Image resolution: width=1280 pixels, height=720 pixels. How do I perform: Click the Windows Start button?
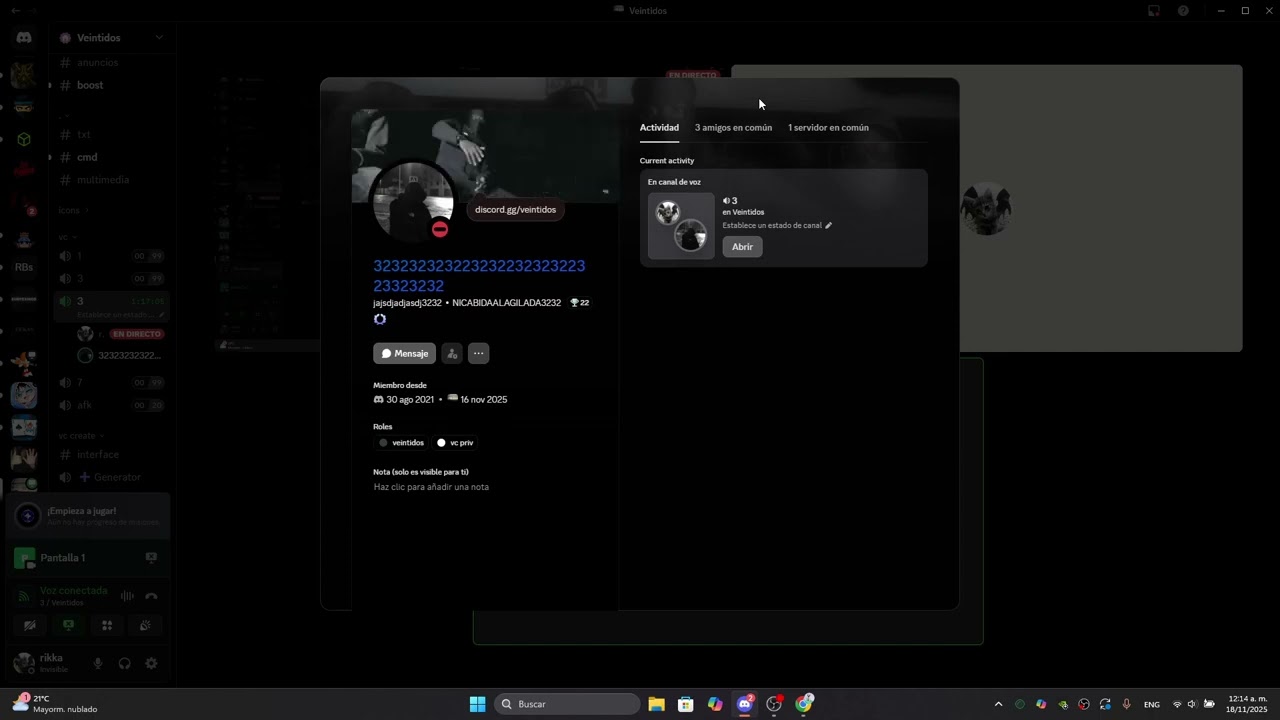coord(477,704)
